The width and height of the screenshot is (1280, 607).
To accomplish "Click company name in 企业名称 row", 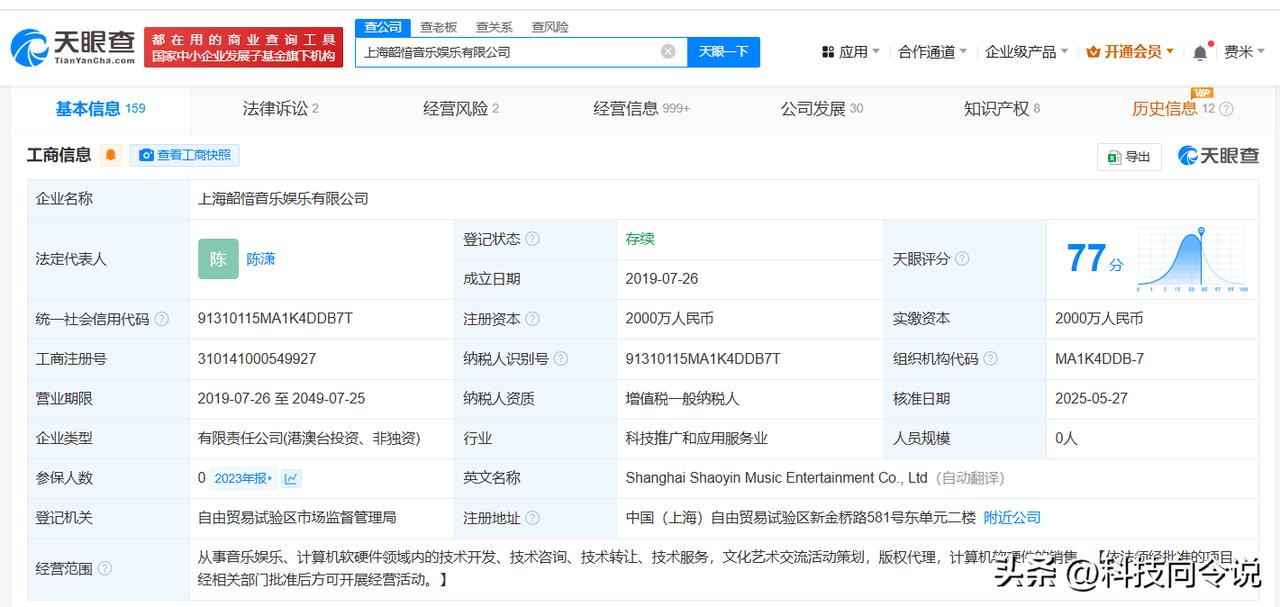I will coord(283,199).
